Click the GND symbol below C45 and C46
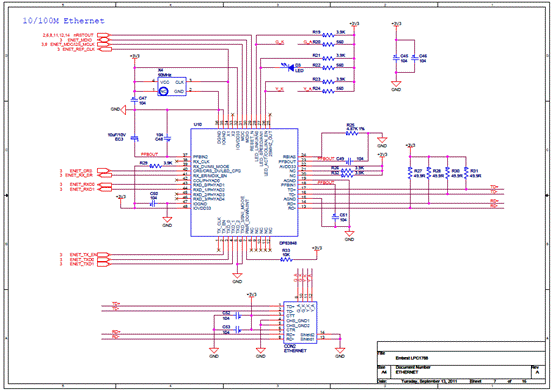 [396, 84]
